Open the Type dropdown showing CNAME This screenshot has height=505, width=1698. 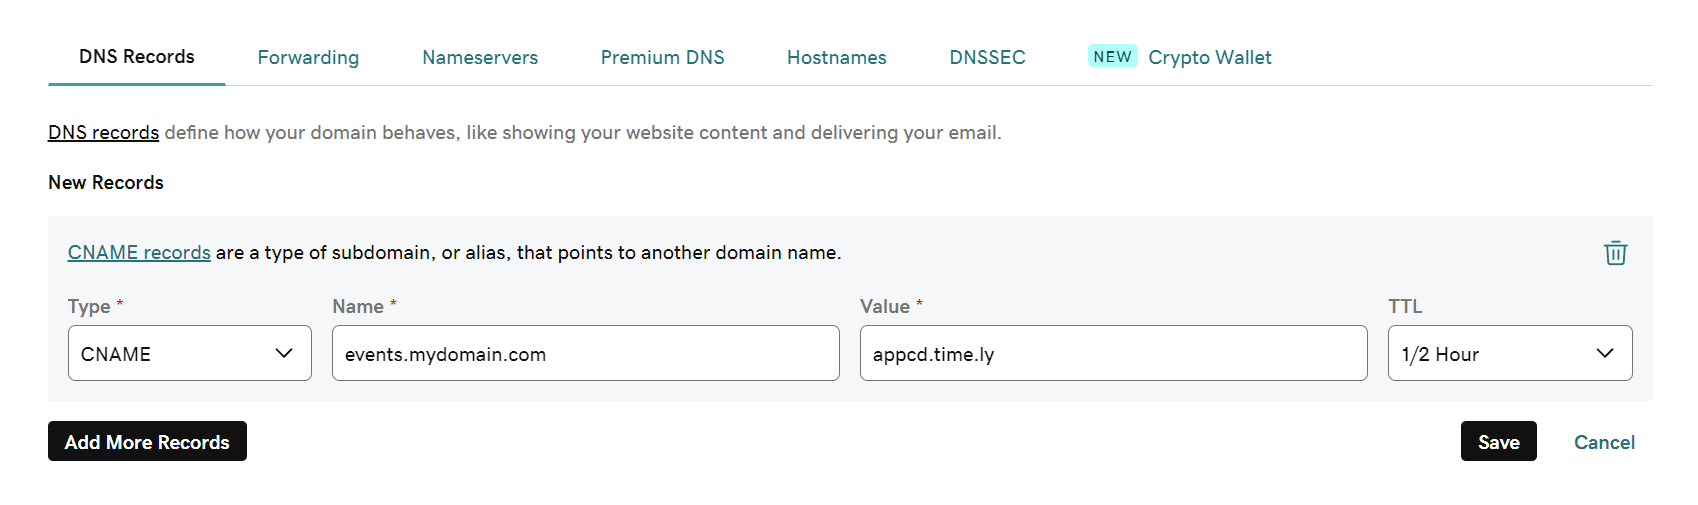coord(189,353)
